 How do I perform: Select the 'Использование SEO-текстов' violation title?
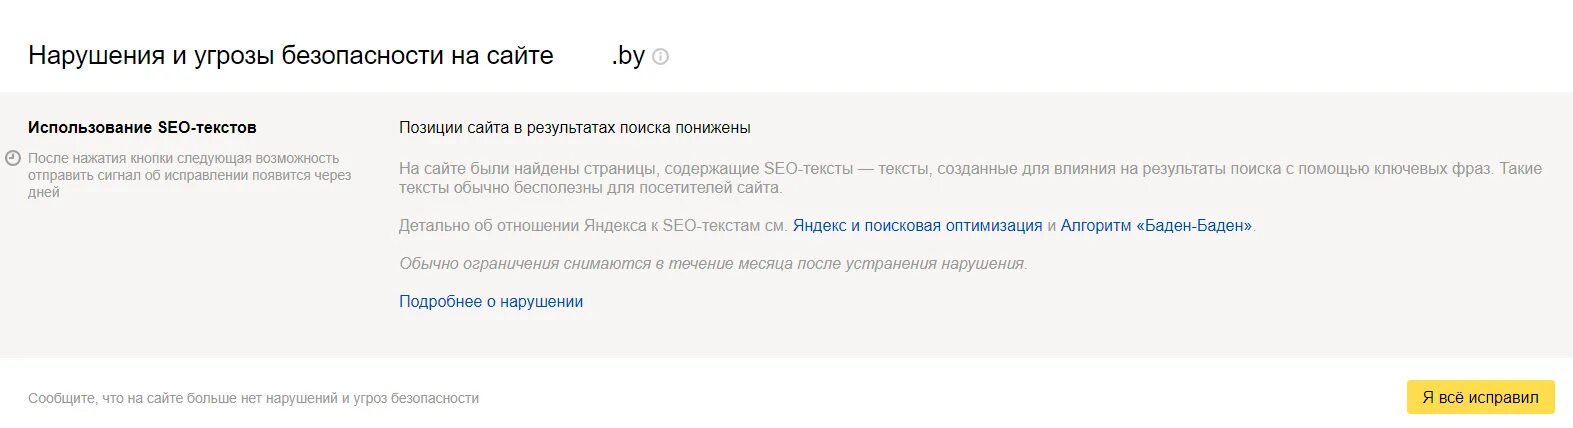(x=142, y=128)
